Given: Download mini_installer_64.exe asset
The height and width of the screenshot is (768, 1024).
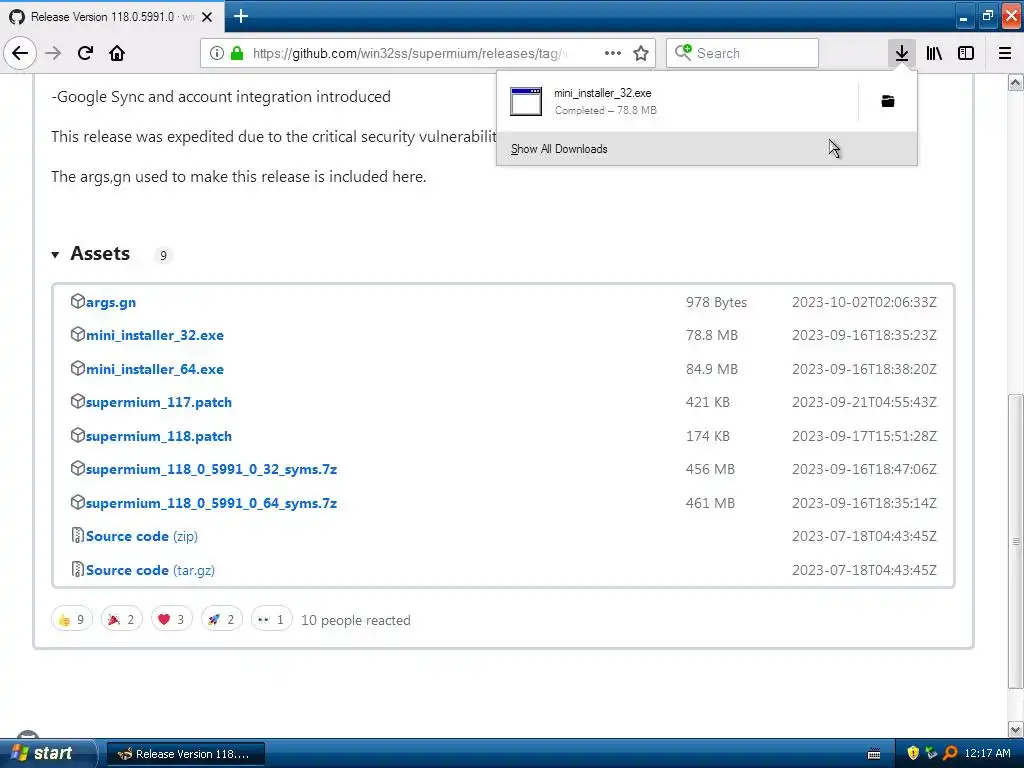Looking at the screenshot, I should click(155, 369).
